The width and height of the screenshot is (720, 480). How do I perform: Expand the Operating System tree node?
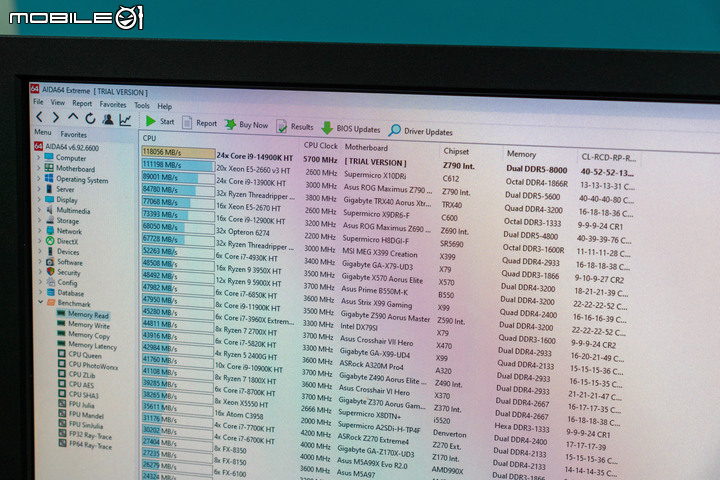(x=39, y=178)
